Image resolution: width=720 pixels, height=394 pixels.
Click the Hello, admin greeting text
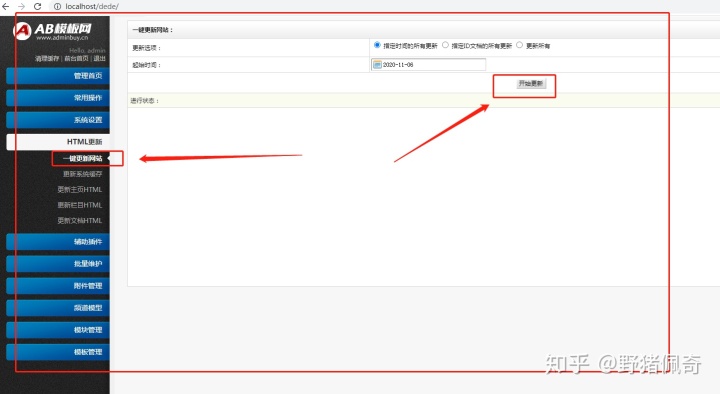coord(87,51)
